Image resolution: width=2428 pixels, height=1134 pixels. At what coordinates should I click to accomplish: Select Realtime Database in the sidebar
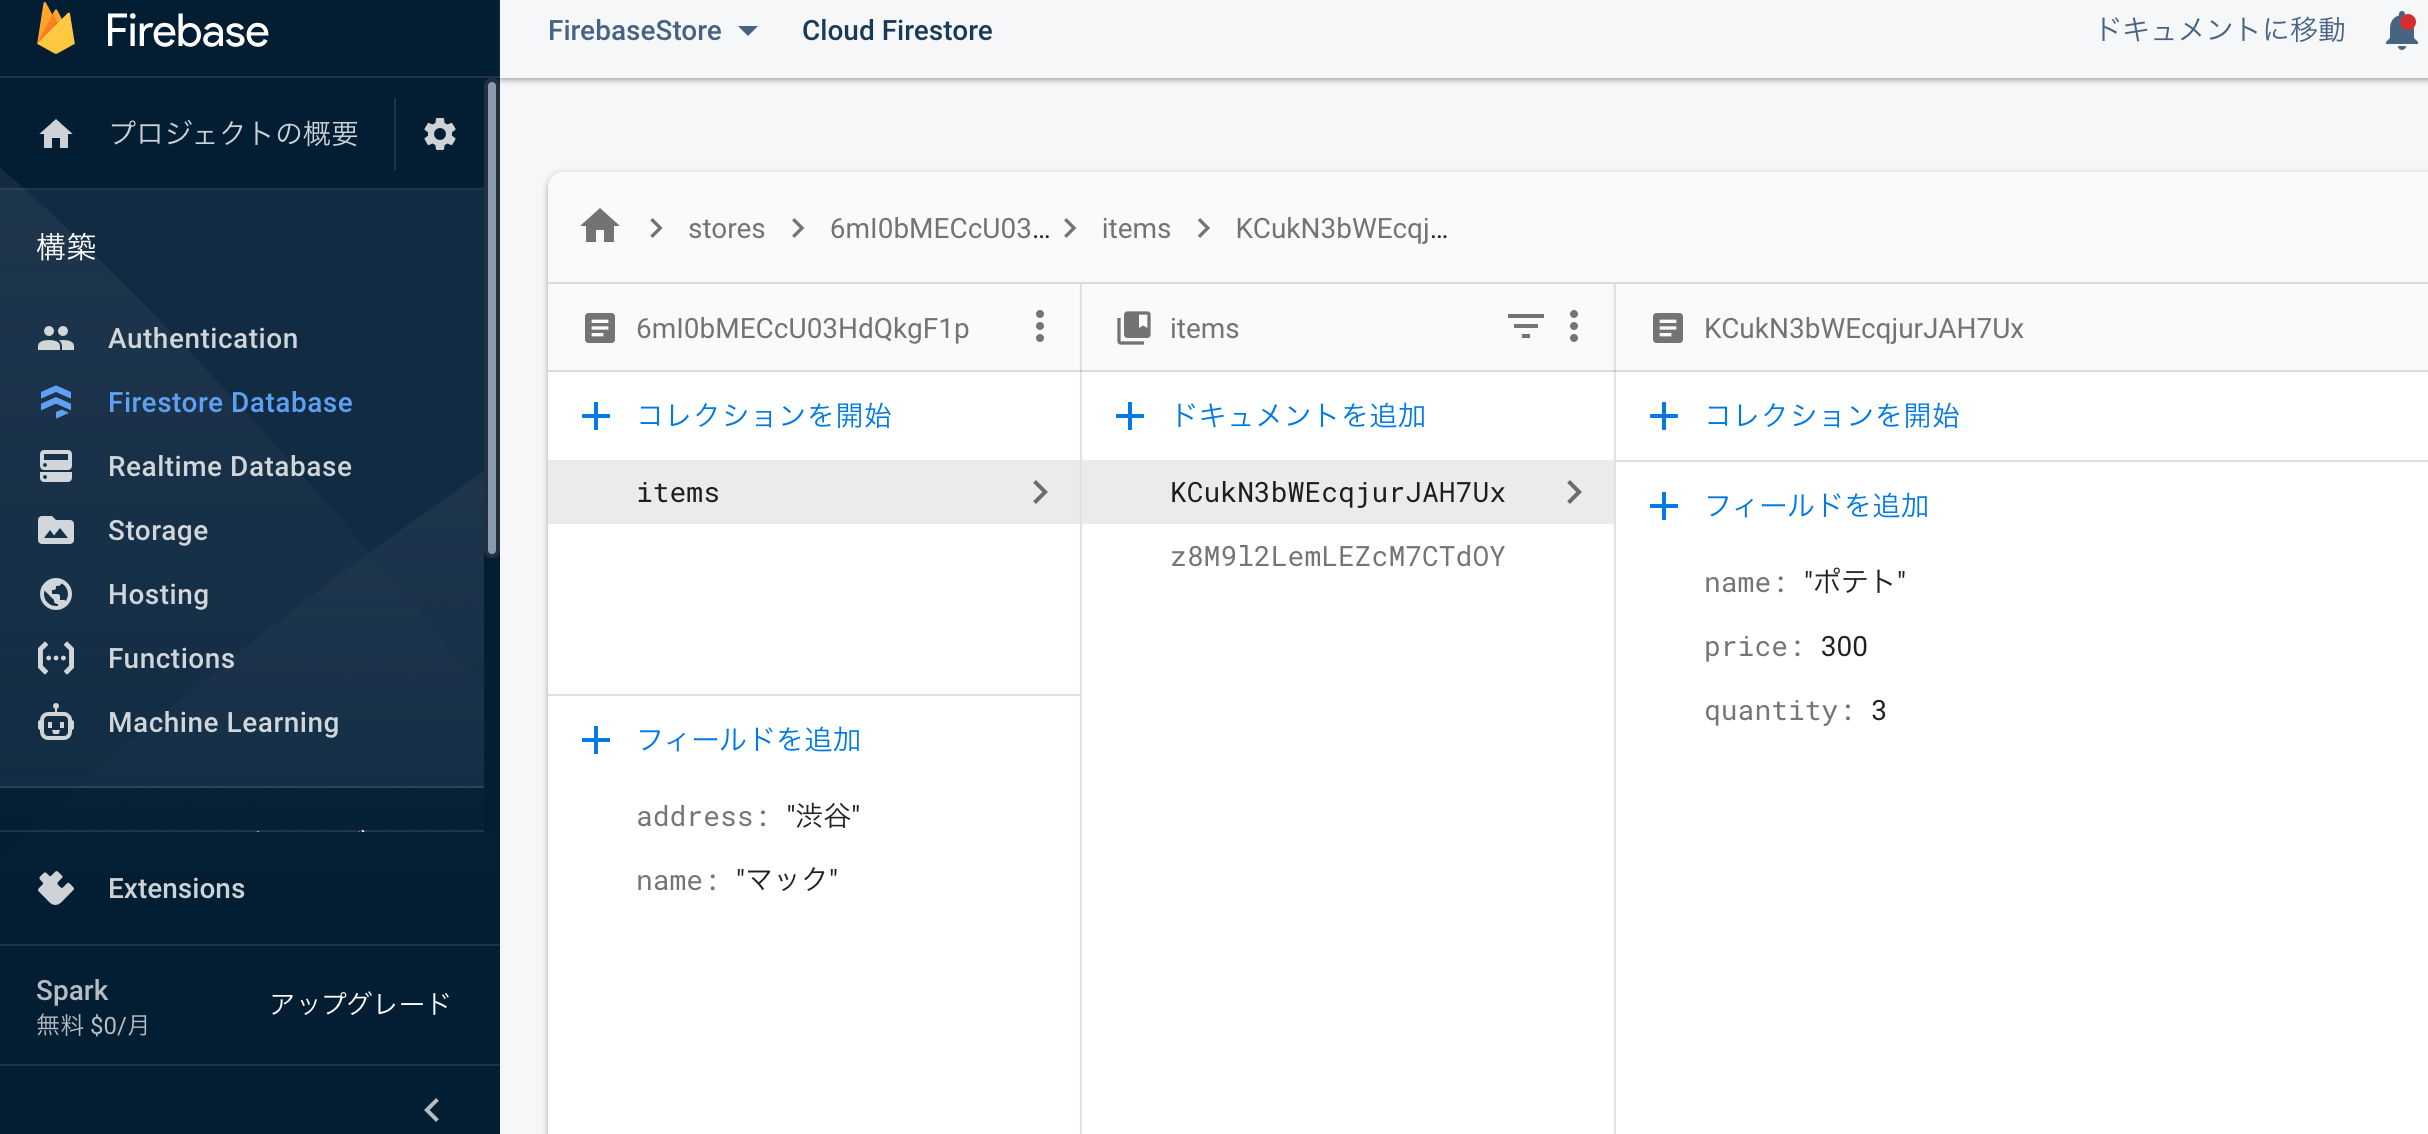230,466
